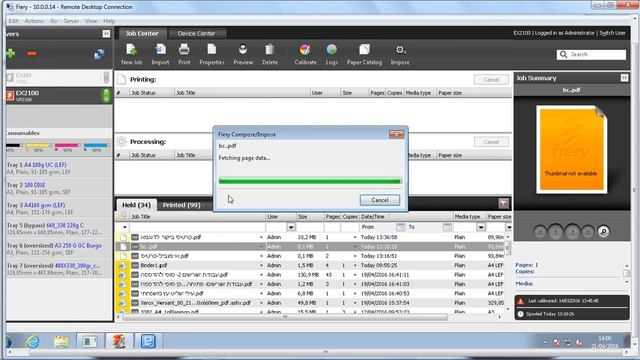Collapse the Servers panel
Image resolution: width=640 pixels, height=360 pixels.
point(106,34)
